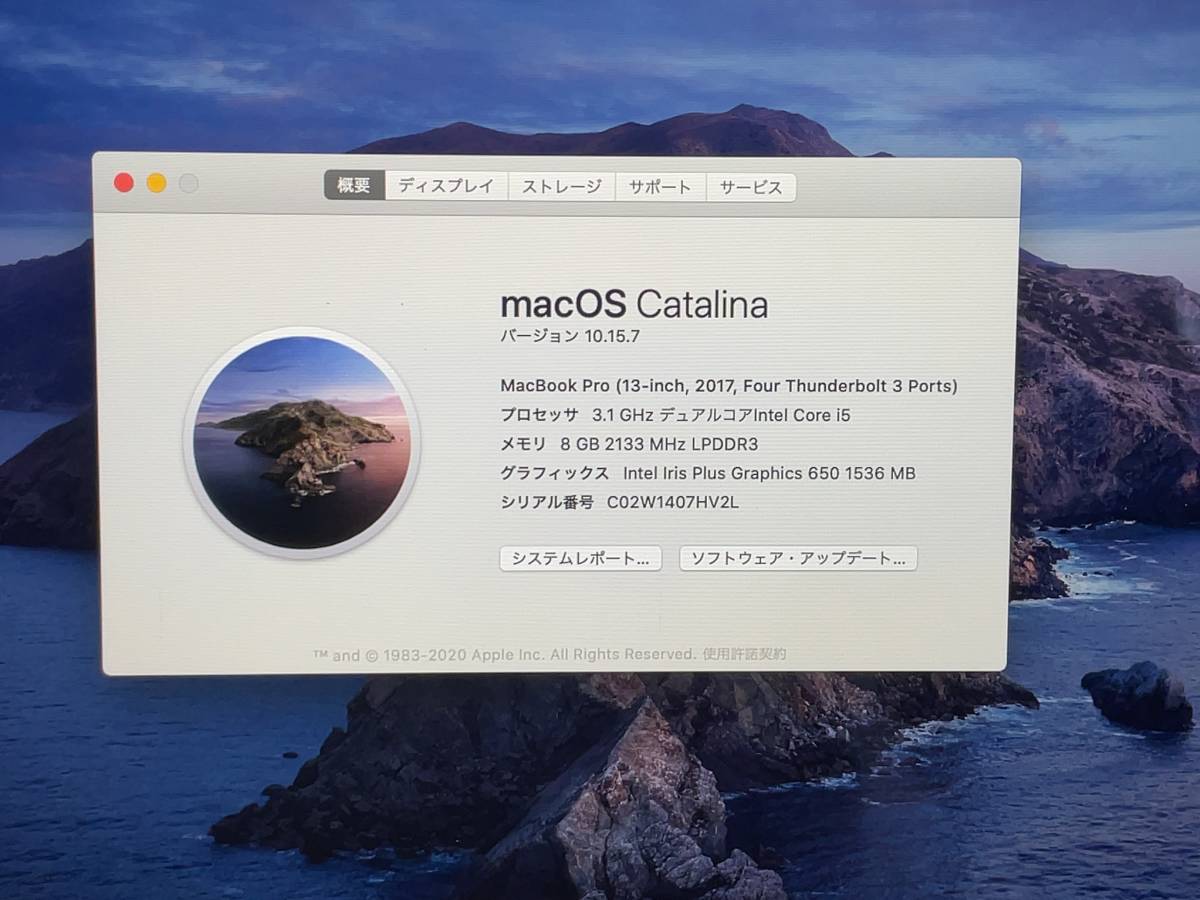Open the 使用許諾契約 license link

click(744, 654)
